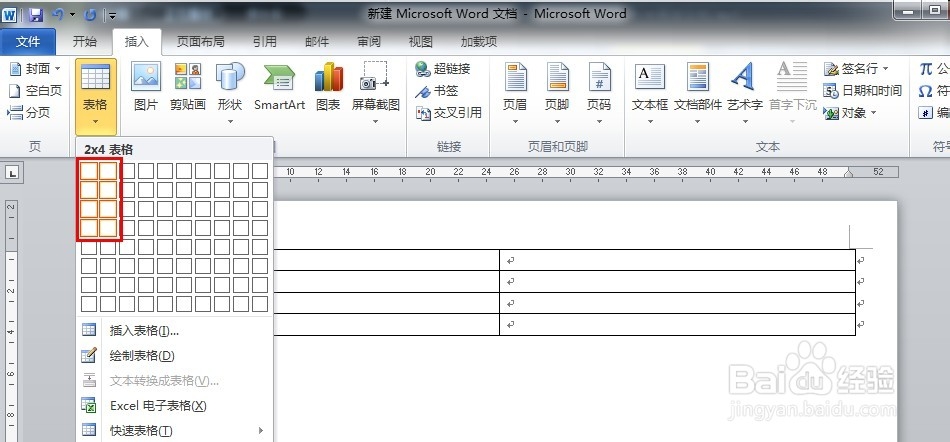The height and width of the screenshot is (442, 950).
Task: Click the Ω symbol icon in ribbon
Action: (x=925, y=91)
